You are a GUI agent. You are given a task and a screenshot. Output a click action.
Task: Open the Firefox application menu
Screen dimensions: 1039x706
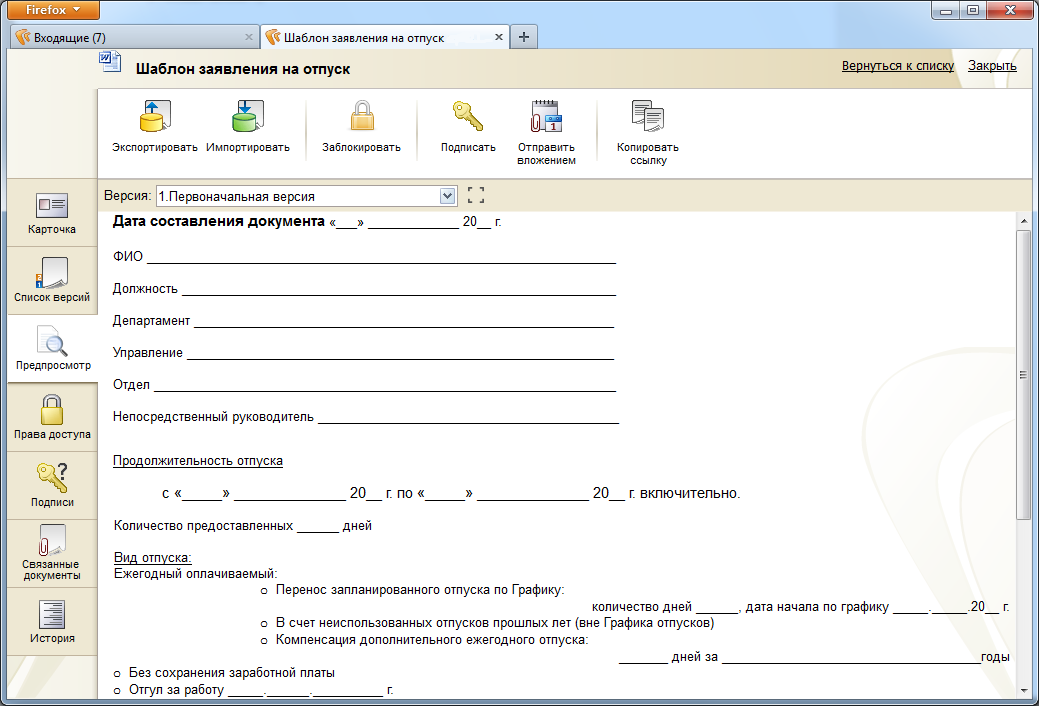[x=53, y=10]
